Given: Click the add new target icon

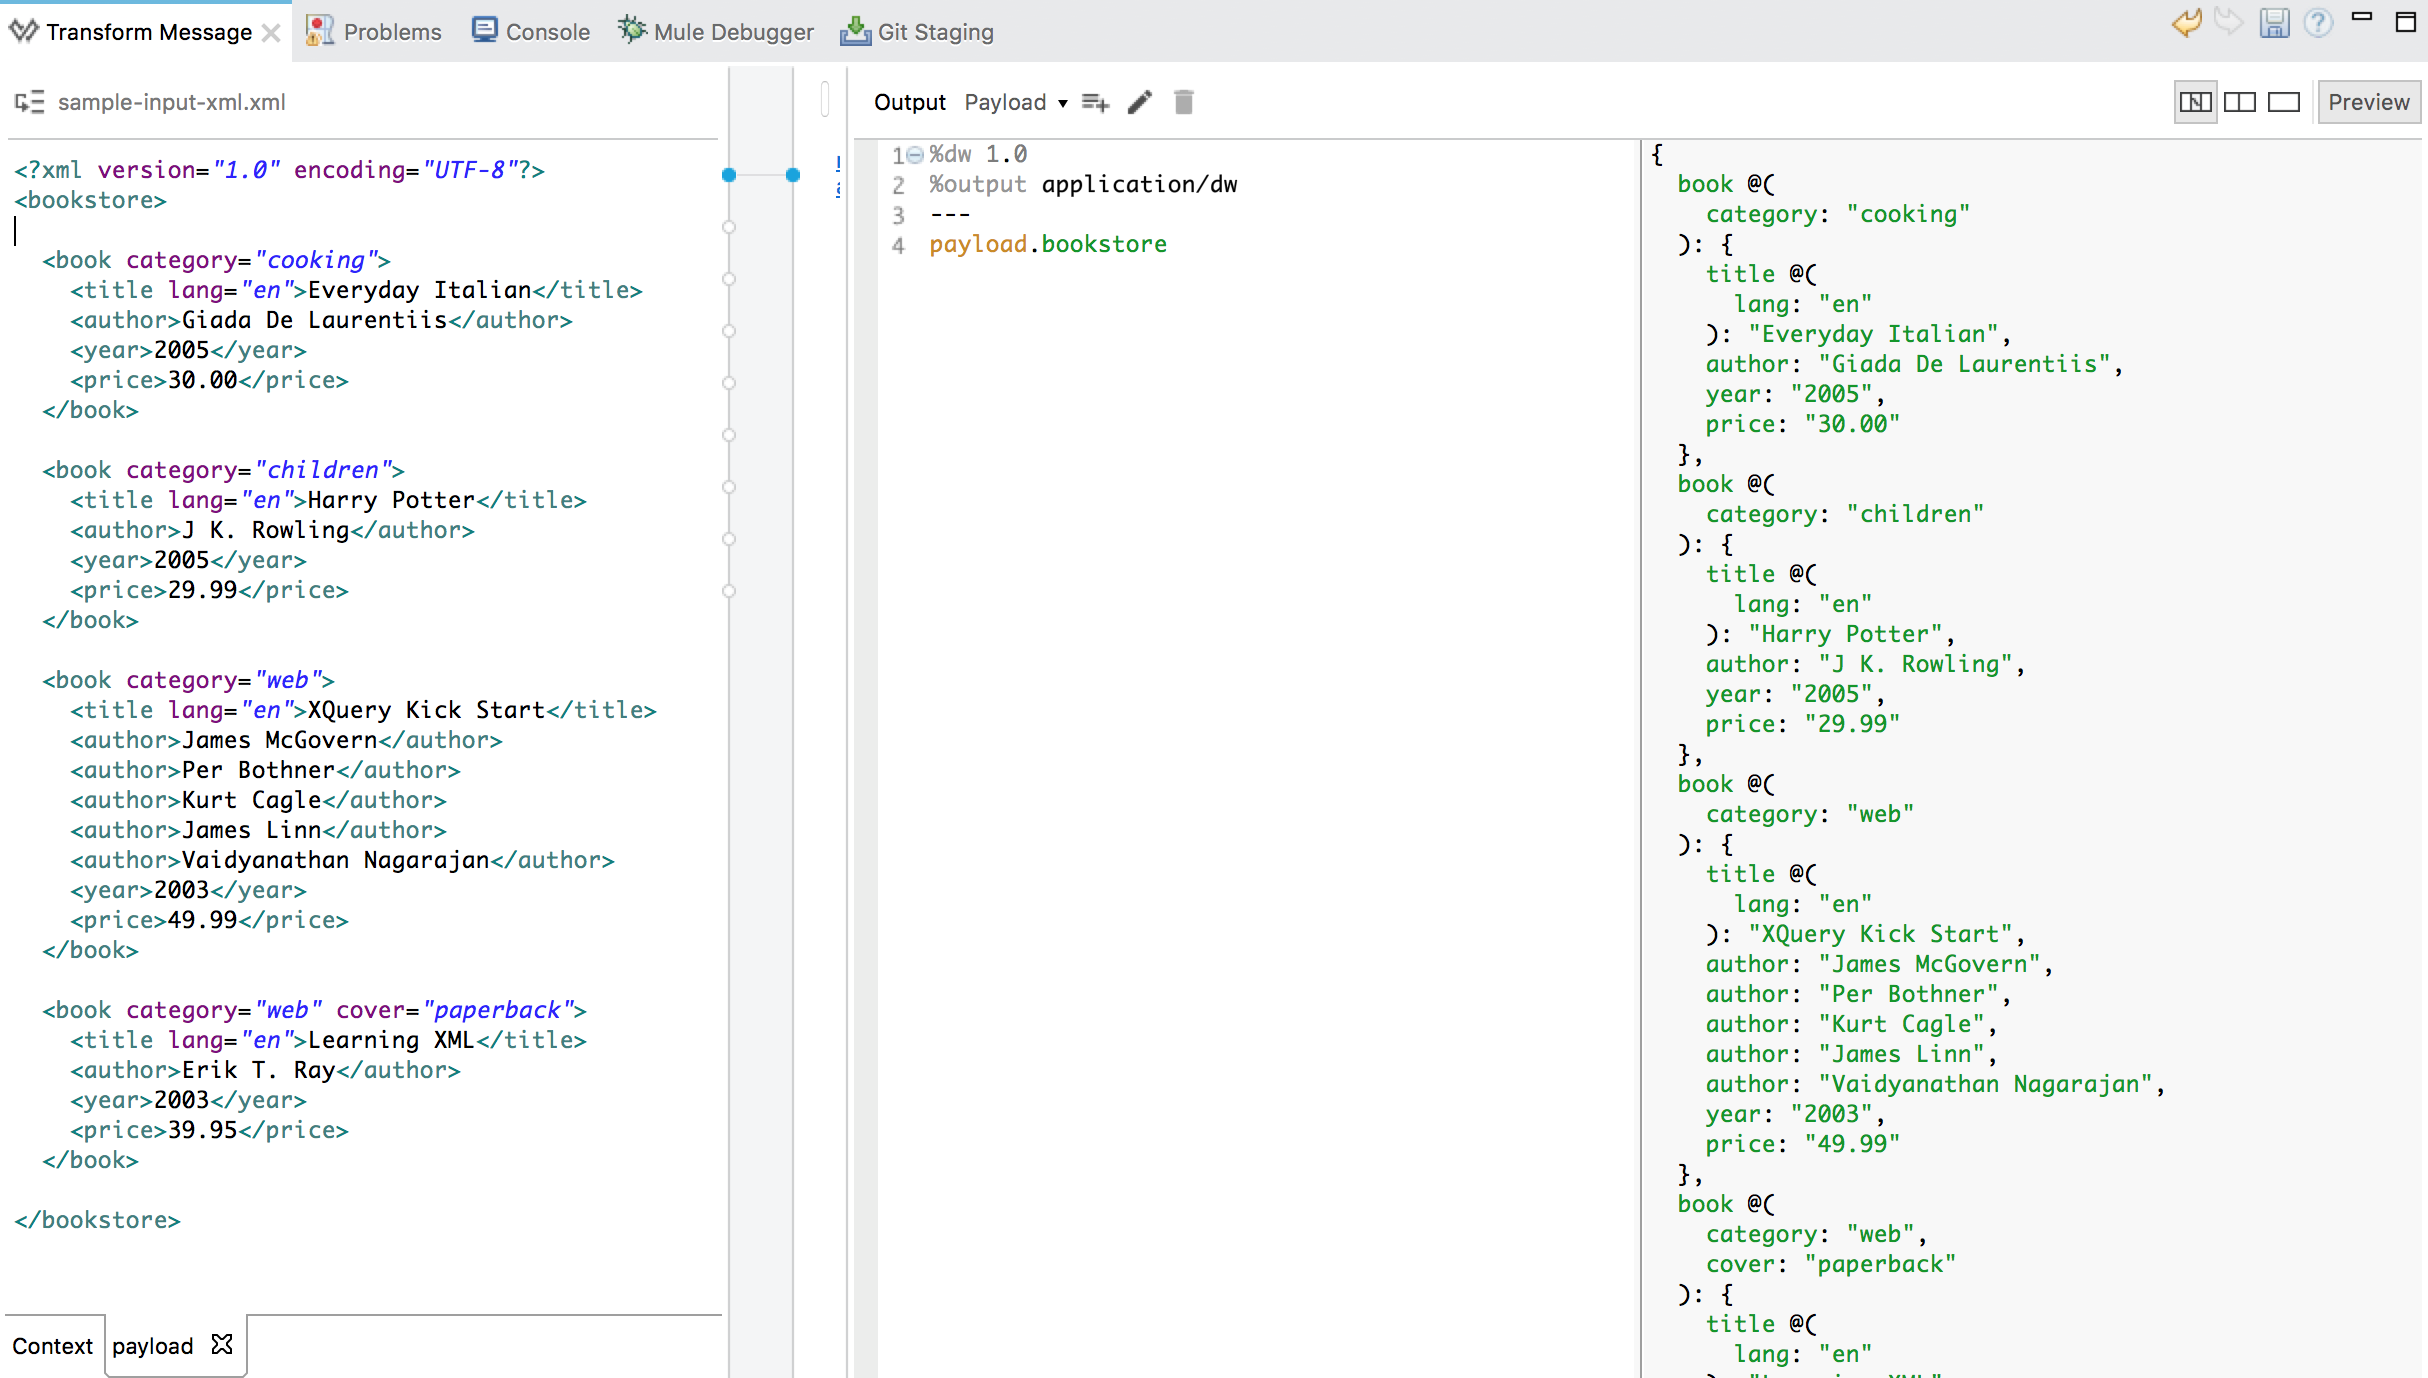Looking at the screenshot, I should [1095, 102].
